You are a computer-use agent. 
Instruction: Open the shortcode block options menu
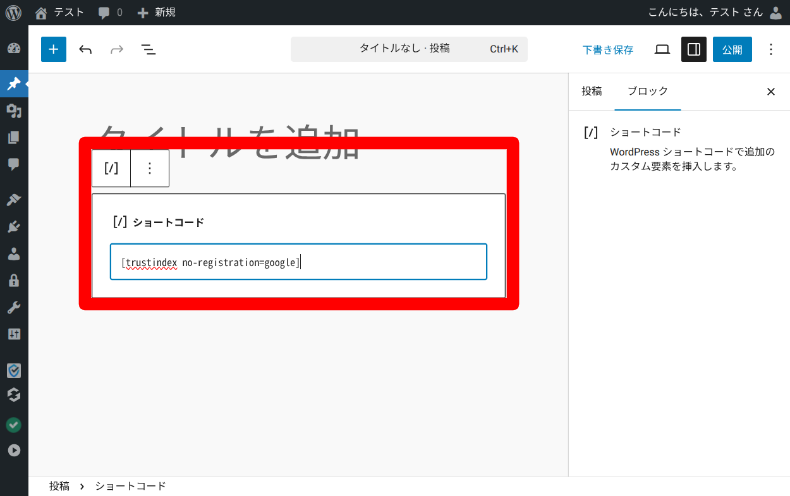point(150,168)
